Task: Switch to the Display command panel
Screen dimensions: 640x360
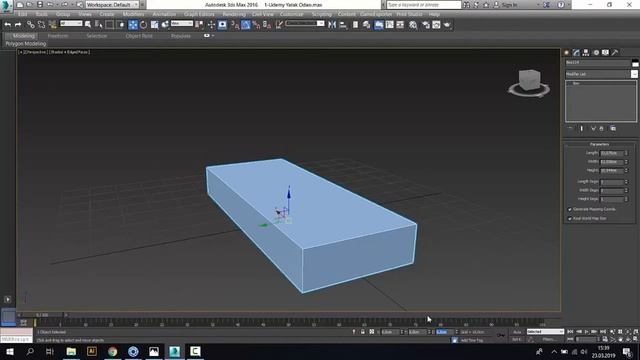Action: pyautogui.click(x=605, y=53)
